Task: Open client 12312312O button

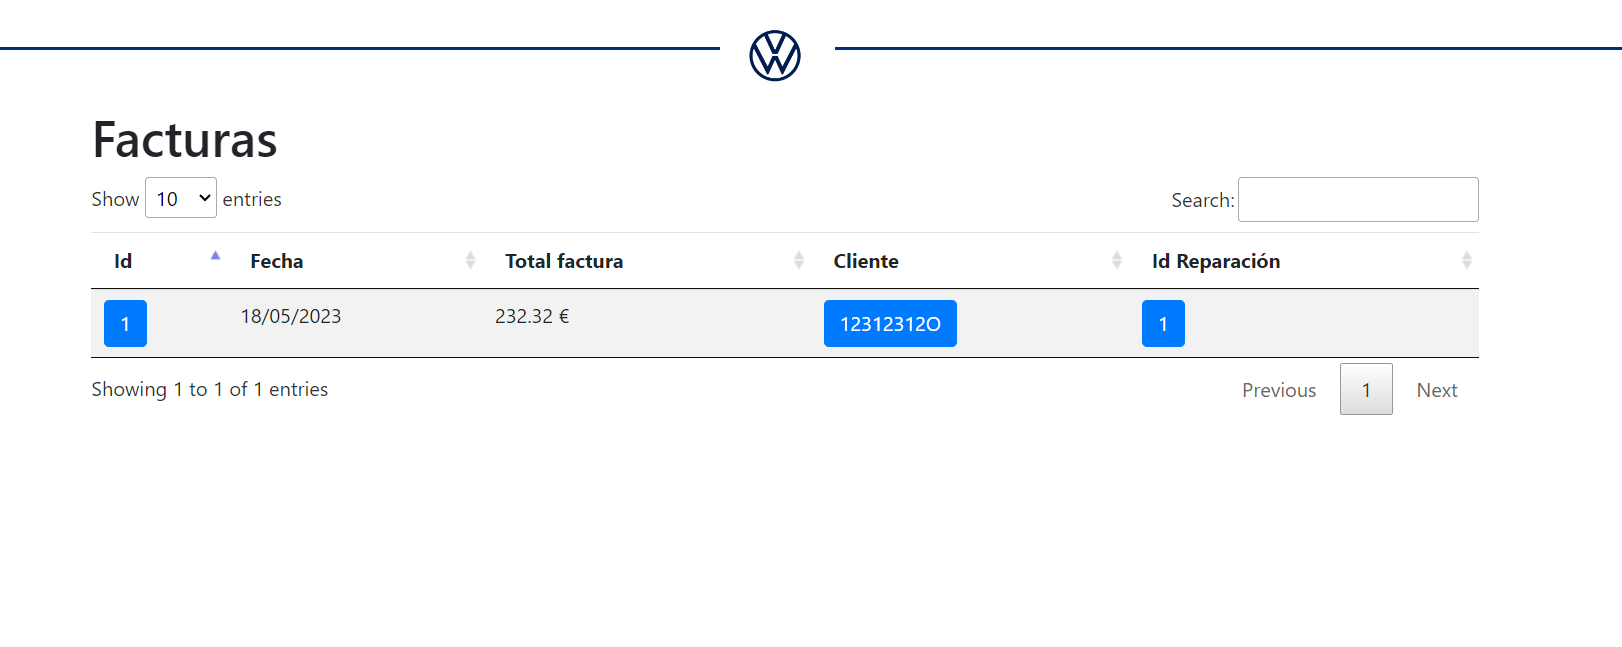Action: tap(890, 324)
